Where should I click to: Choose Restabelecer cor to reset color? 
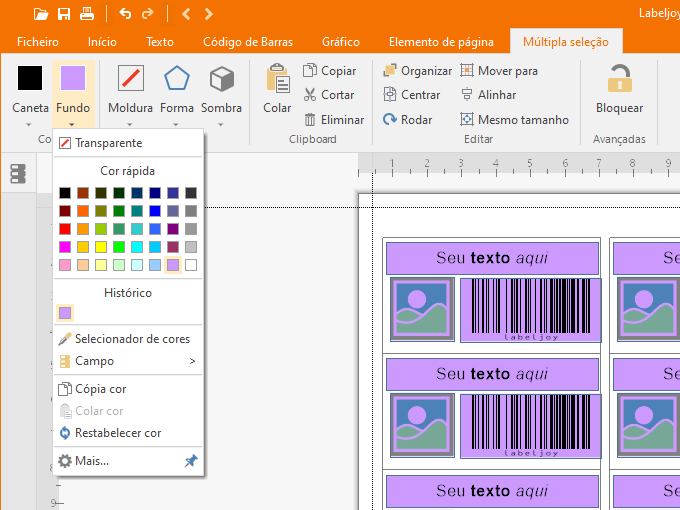pyautogui.click(x=128, y=433)
